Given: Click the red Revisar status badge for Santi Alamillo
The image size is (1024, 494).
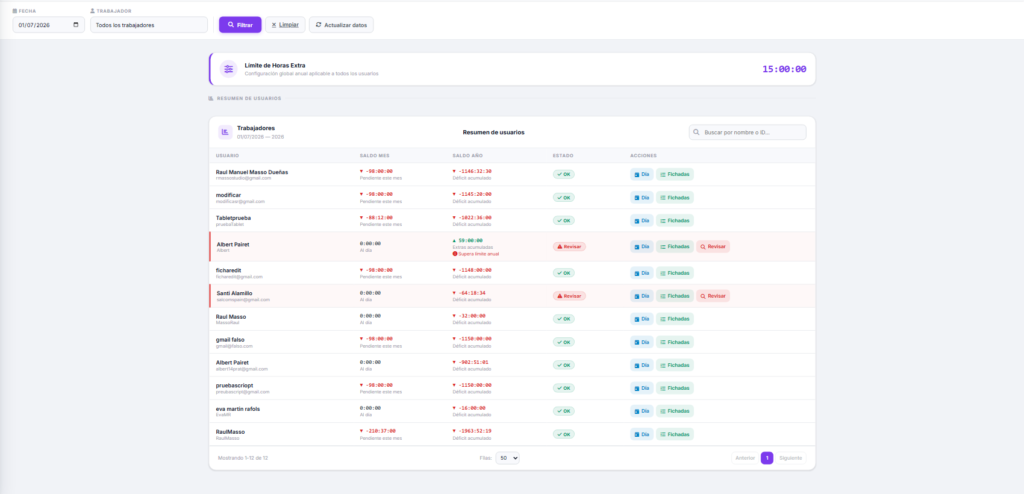Looking at the screenshot, I should coord(569,296).
